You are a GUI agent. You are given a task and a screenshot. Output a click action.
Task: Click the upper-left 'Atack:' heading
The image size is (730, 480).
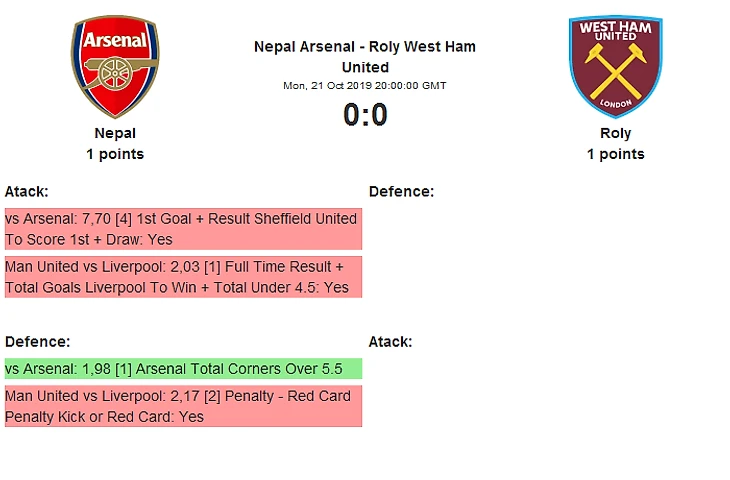click(27, 191)
